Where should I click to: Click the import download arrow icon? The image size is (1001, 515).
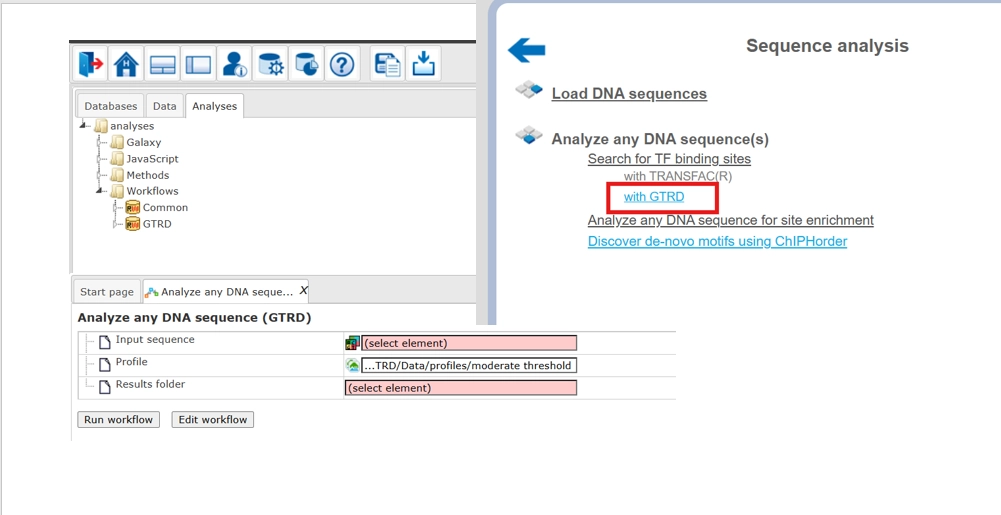(x=423, y=64)
